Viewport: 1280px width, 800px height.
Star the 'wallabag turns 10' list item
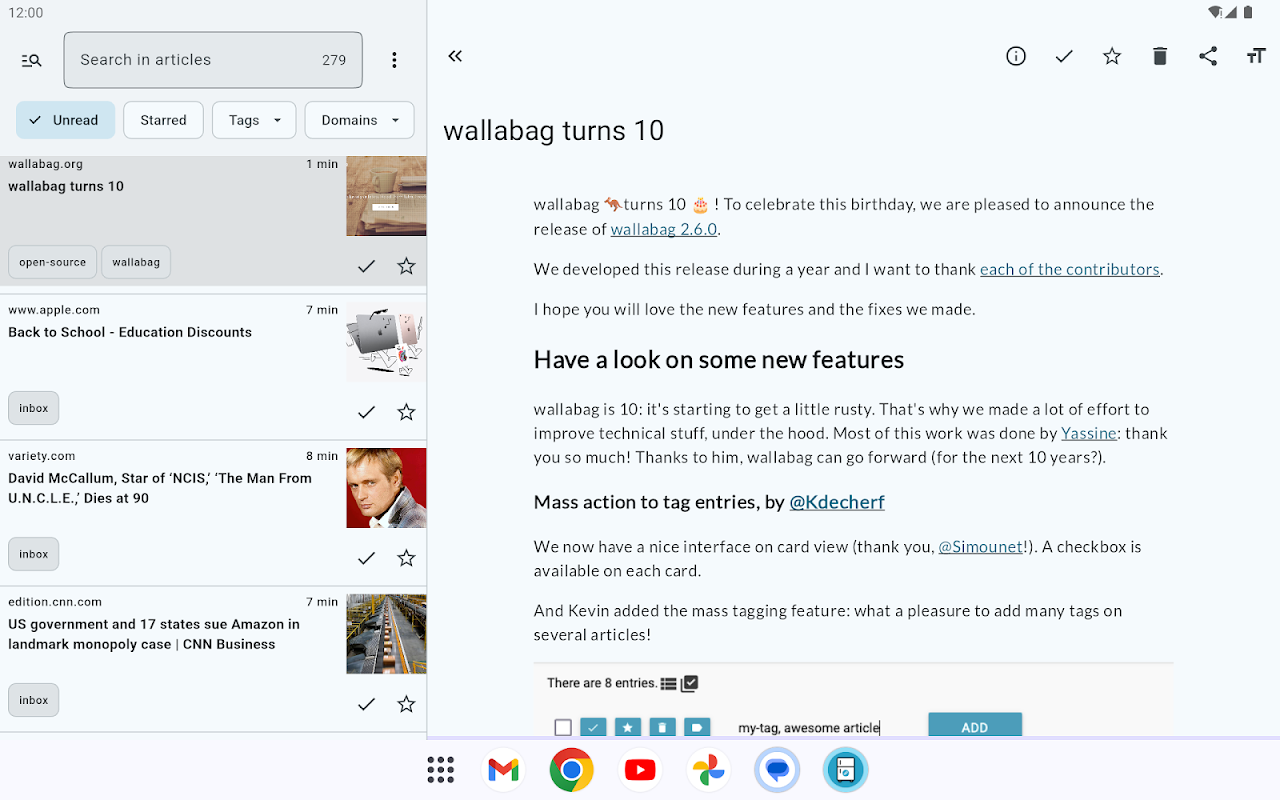[406, 266]
